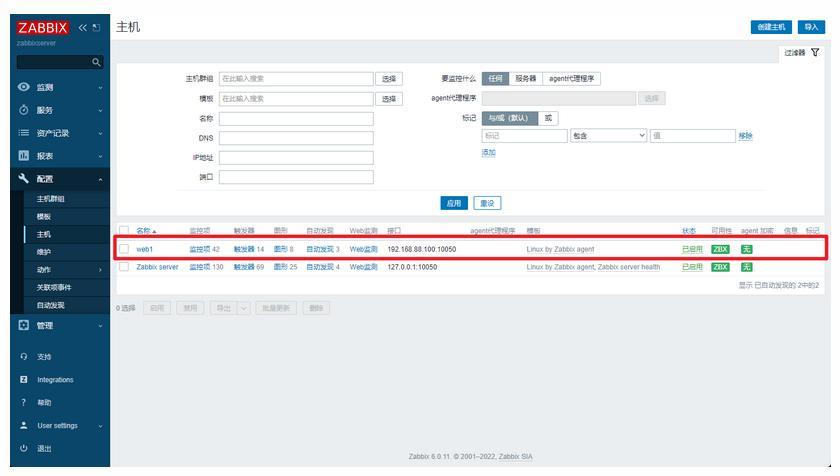840x476 pixels.
Task: Hide the sidebar using the window icon
Action: [x=96, y=28]
